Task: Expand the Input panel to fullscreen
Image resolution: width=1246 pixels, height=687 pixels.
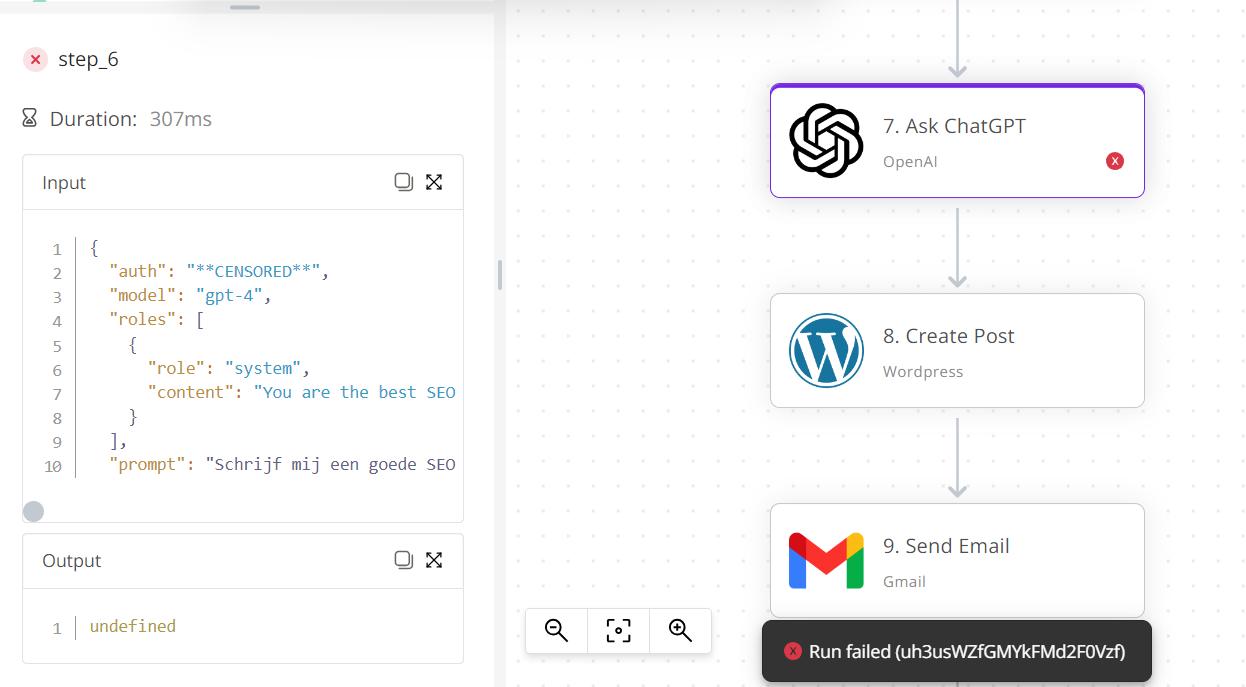Action: point(434,182)
